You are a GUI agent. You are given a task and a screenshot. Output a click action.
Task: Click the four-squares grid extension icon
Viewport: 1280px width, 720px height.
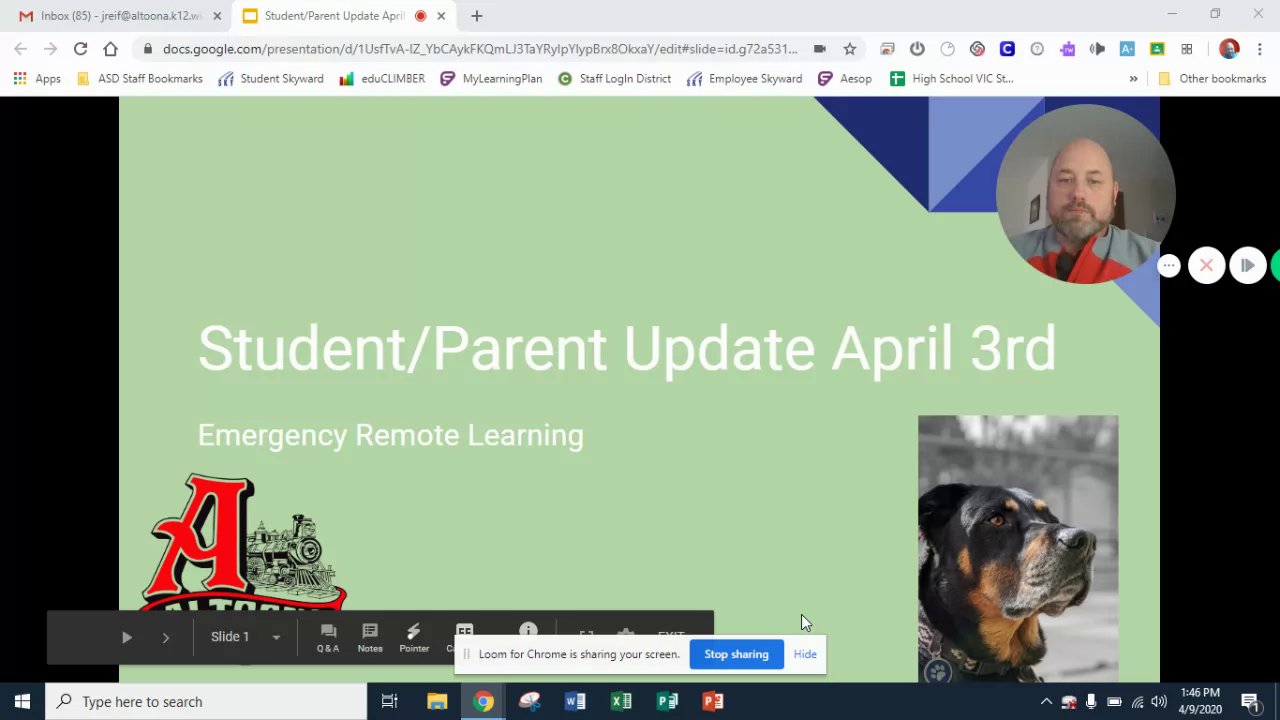click(1187, 48)
